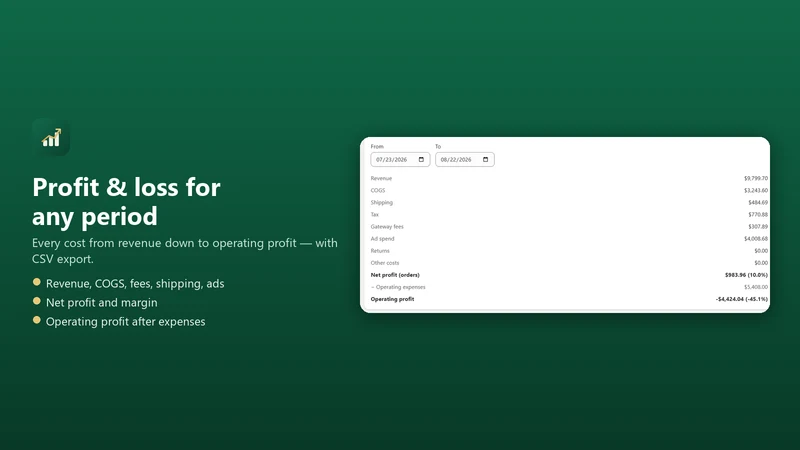Click the COGS amount $3,243.60
Viewport: 800px width, 450px height.
tap(756, 190)
